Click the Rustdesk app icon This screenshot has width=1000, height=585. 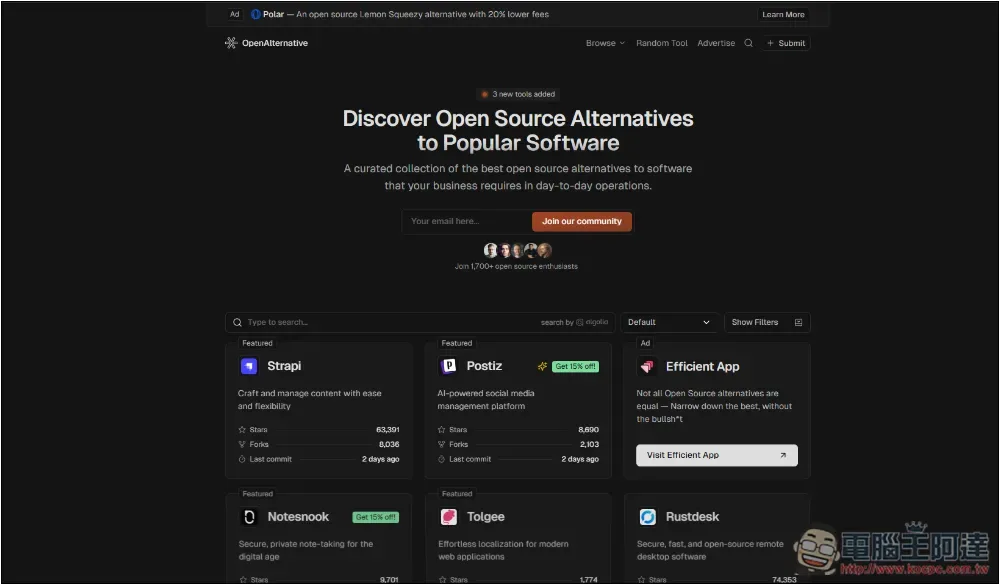[647, 517]
